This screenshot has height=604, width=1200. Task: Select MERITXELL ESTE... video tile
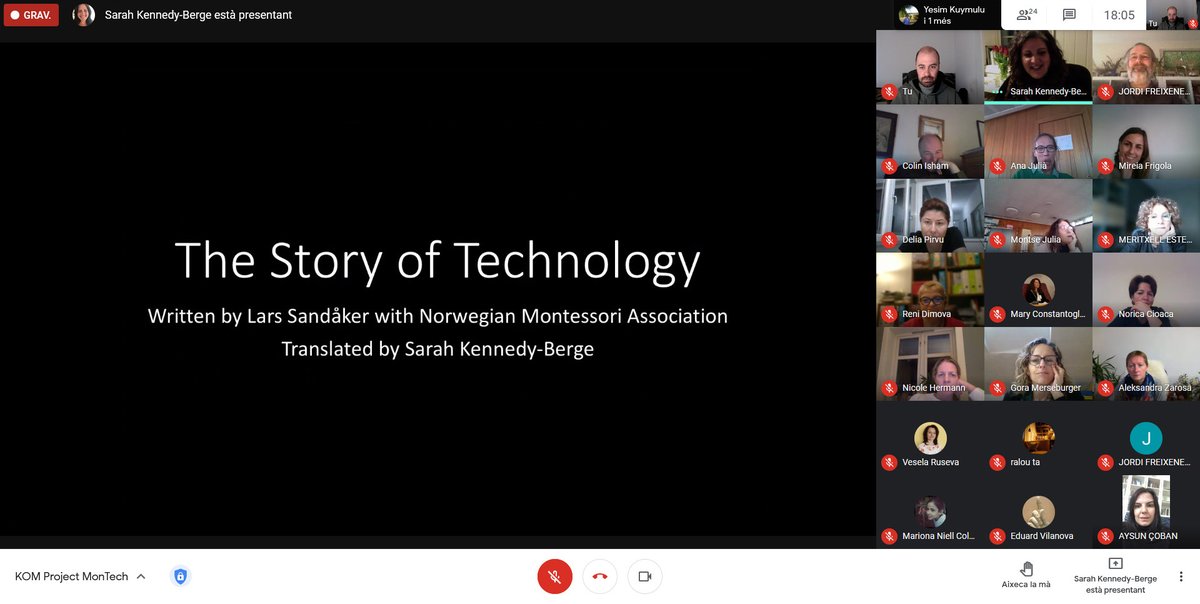click(1146, 215)
